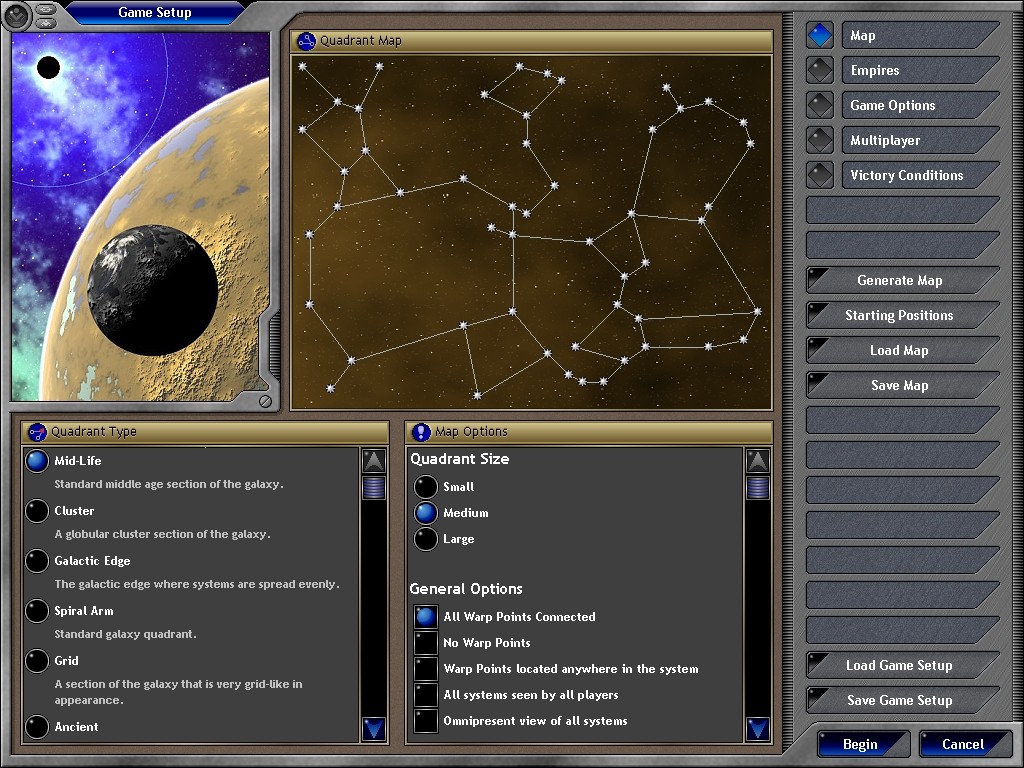The image size is (1024, 768).
Task: Click the Multiplayer diamond icon
Action: (x=820, y=141)
